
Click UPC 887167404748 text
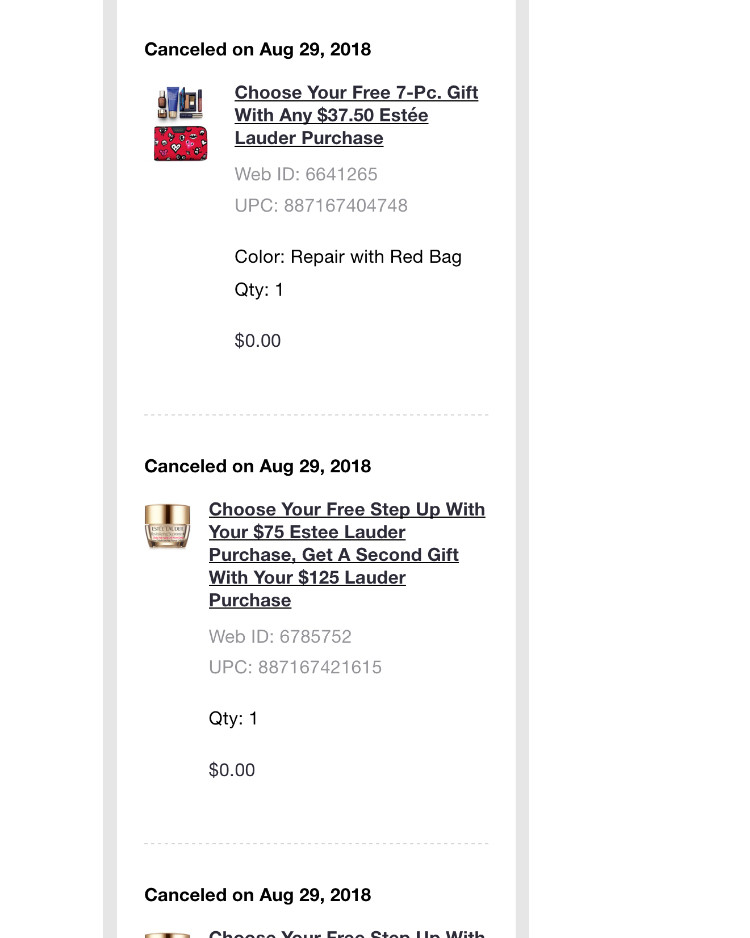click(x=321, y=205)
